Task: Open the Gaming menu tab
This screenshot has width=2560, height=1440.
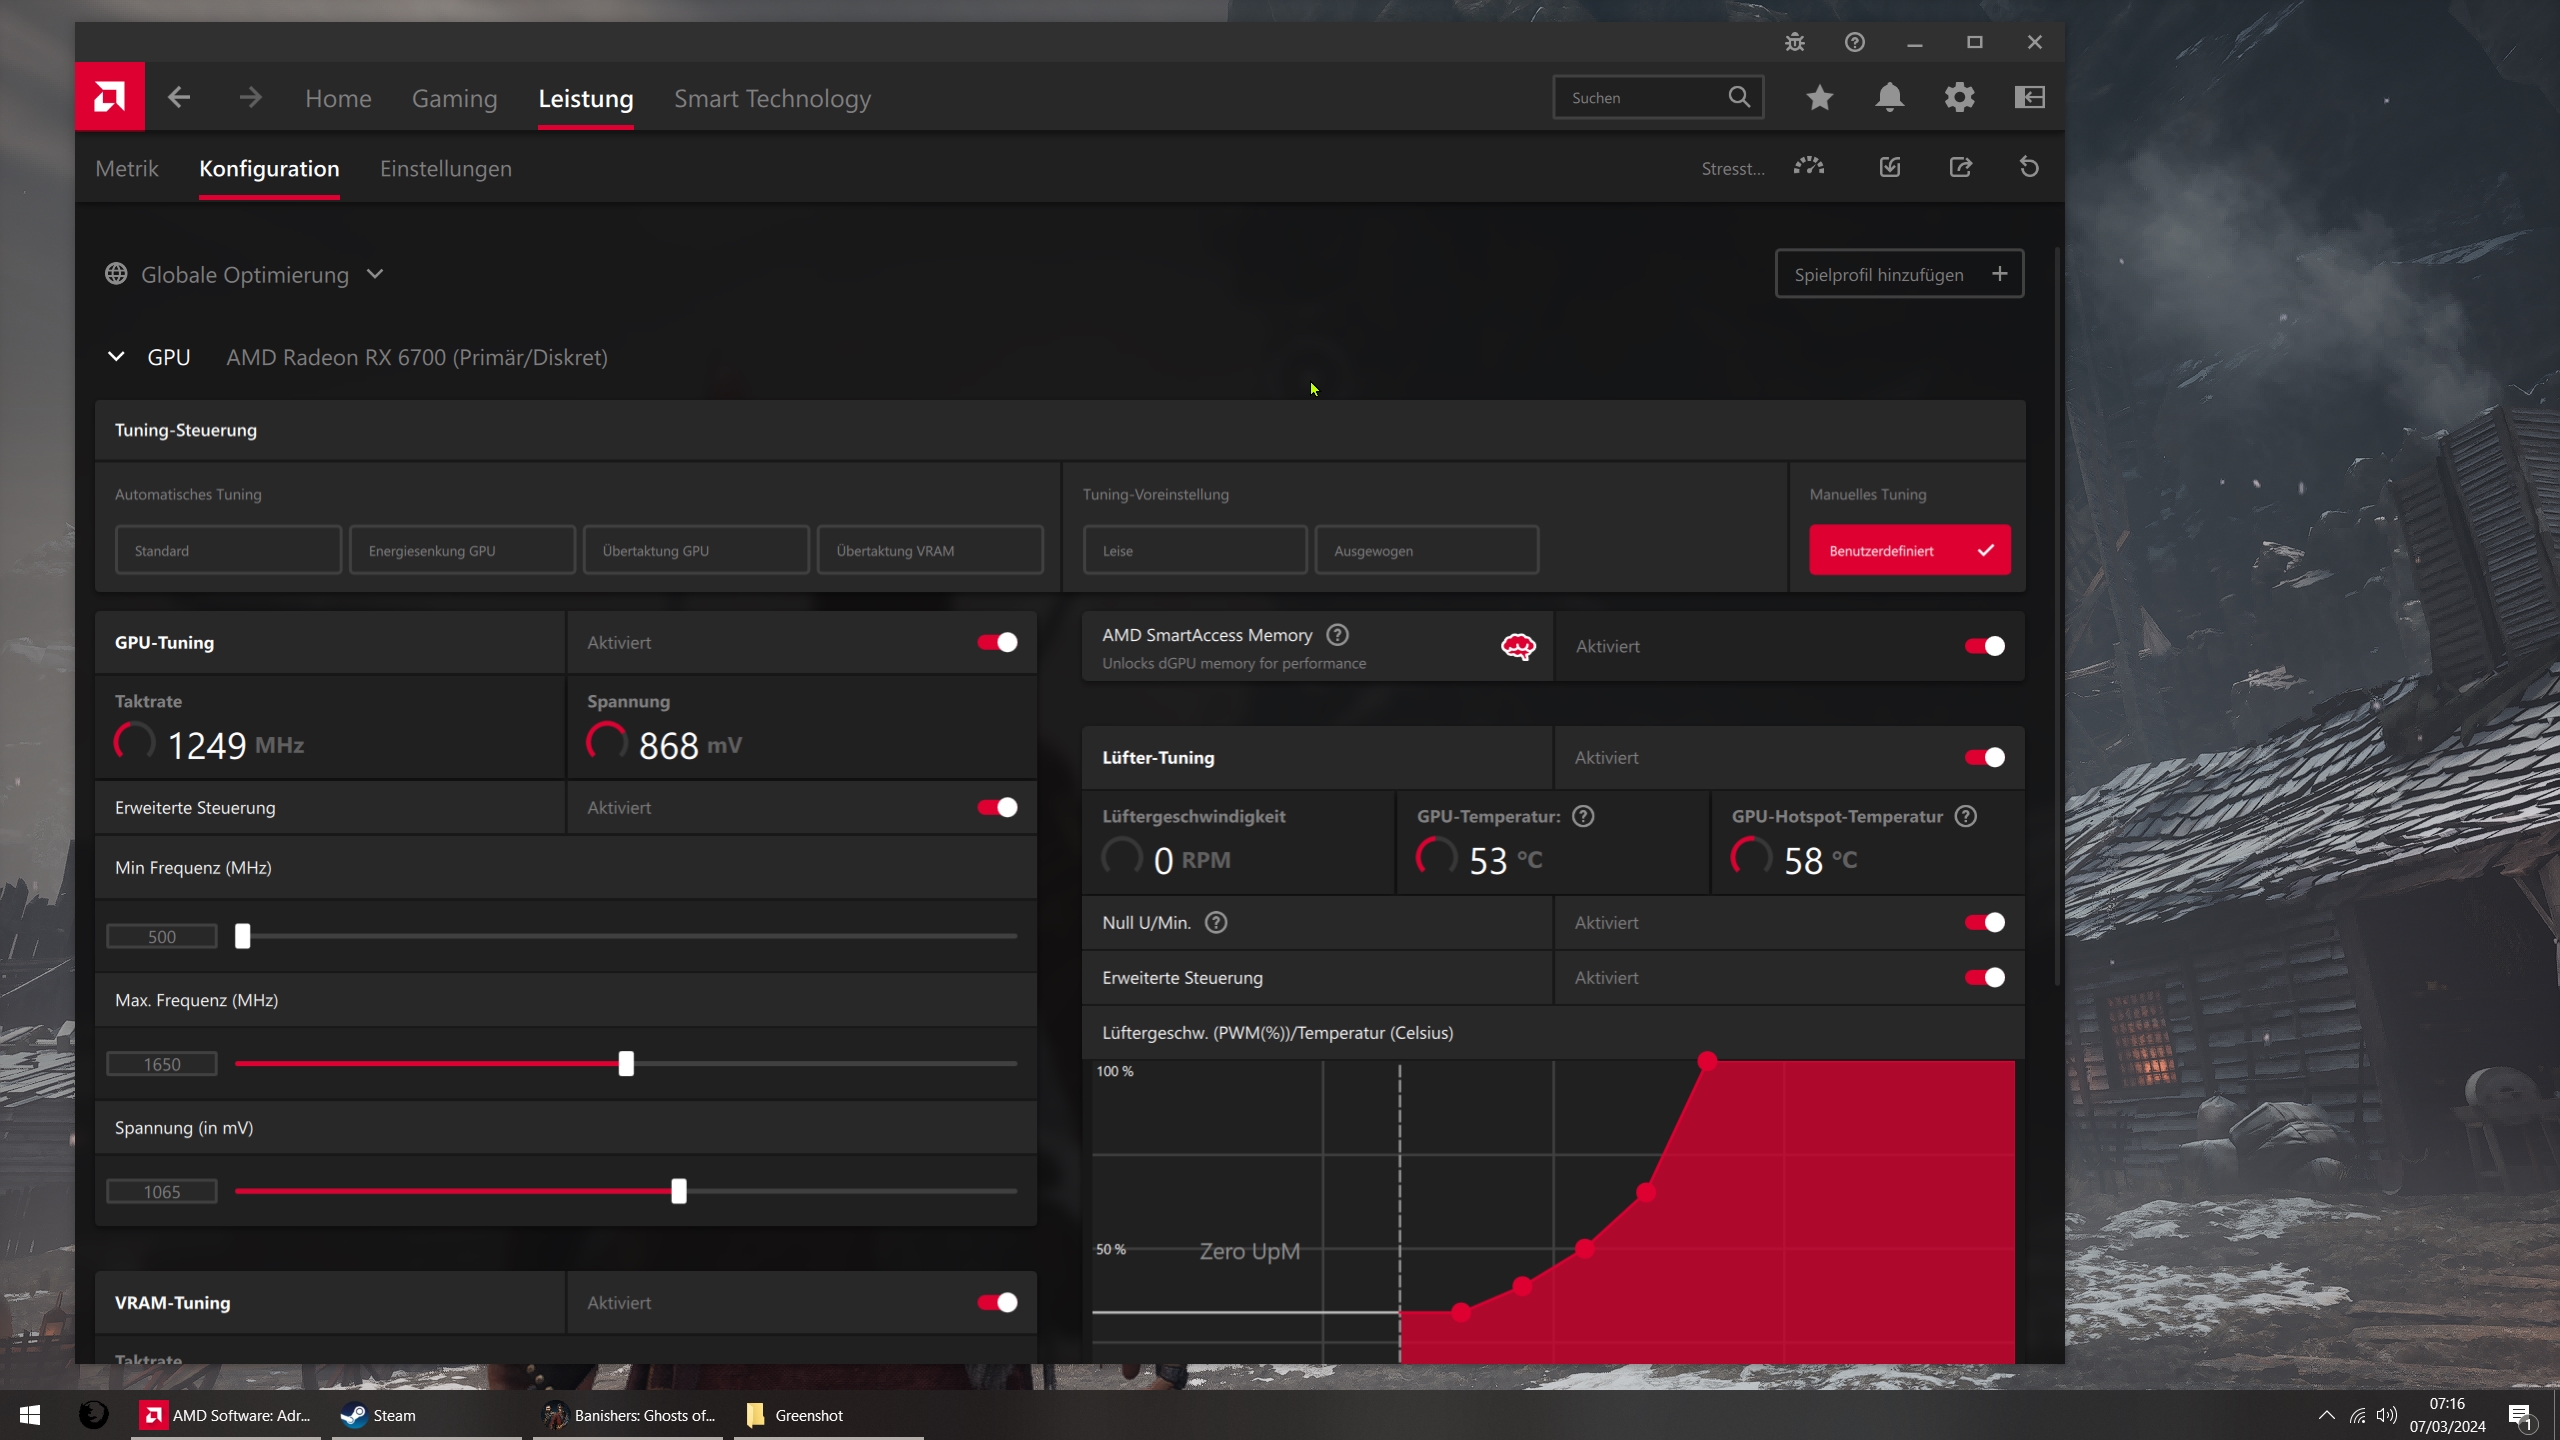Action: click(x=454, y=98)
